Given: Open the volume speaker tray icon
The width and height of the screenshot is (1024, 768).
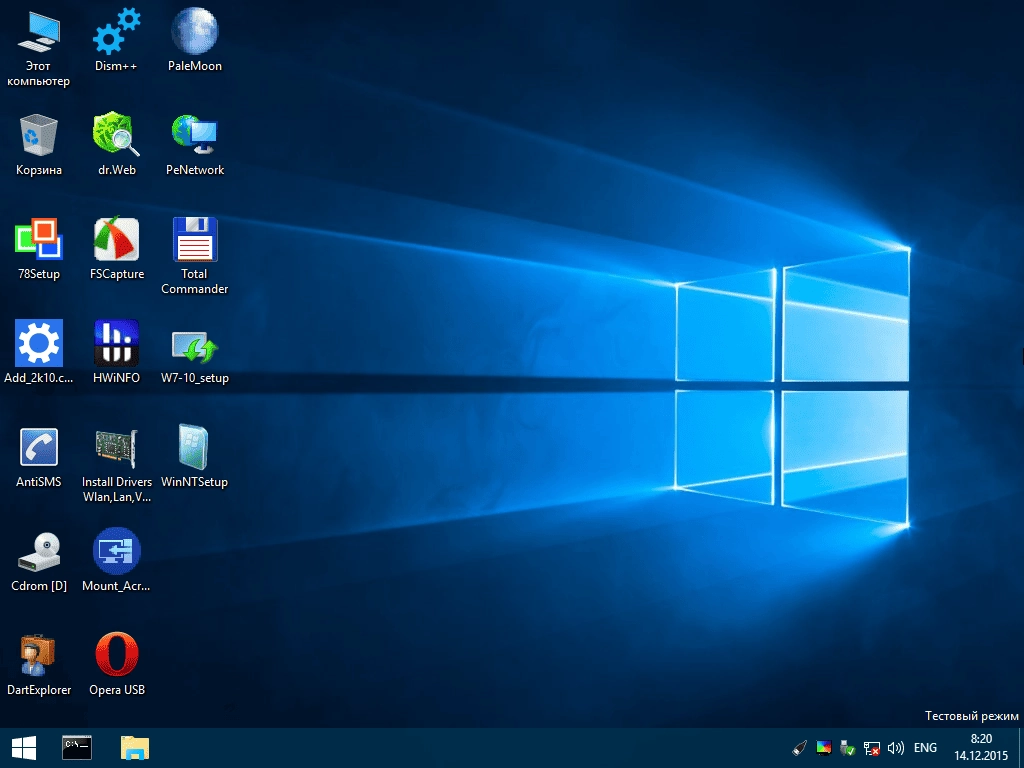Looking at the screenshot, I should pos(895,748).
